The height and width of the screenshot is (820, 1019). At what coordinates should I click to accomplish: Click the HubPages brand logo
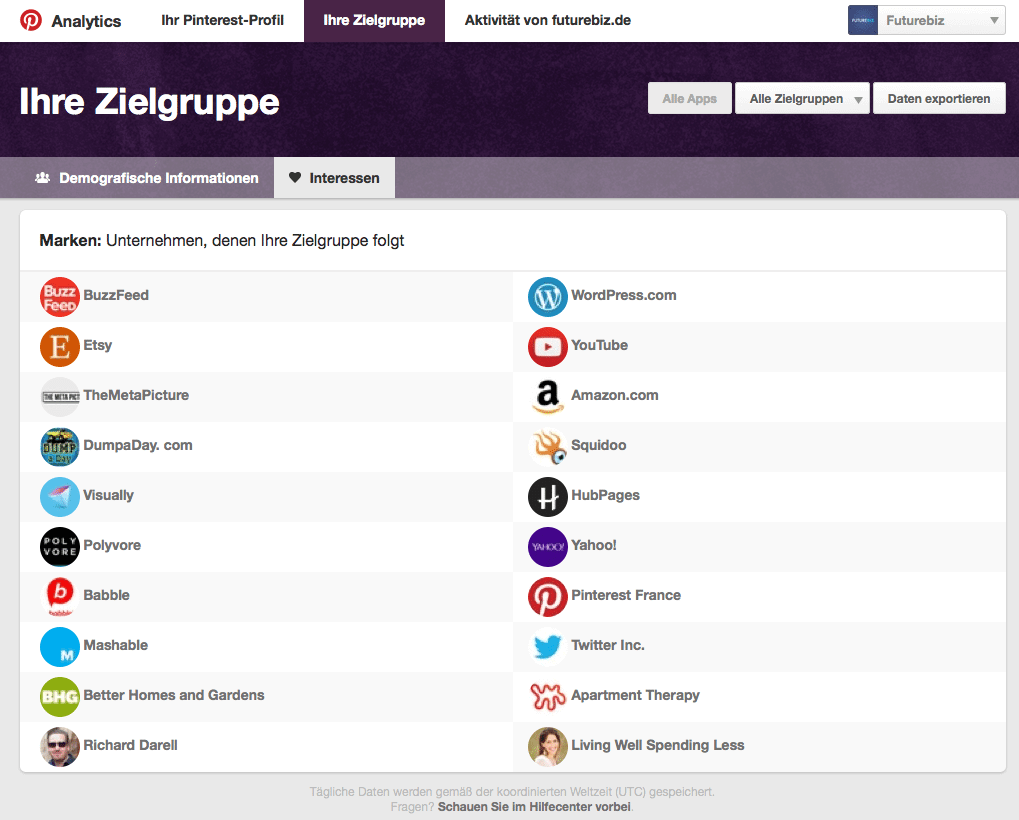point(548,497)
